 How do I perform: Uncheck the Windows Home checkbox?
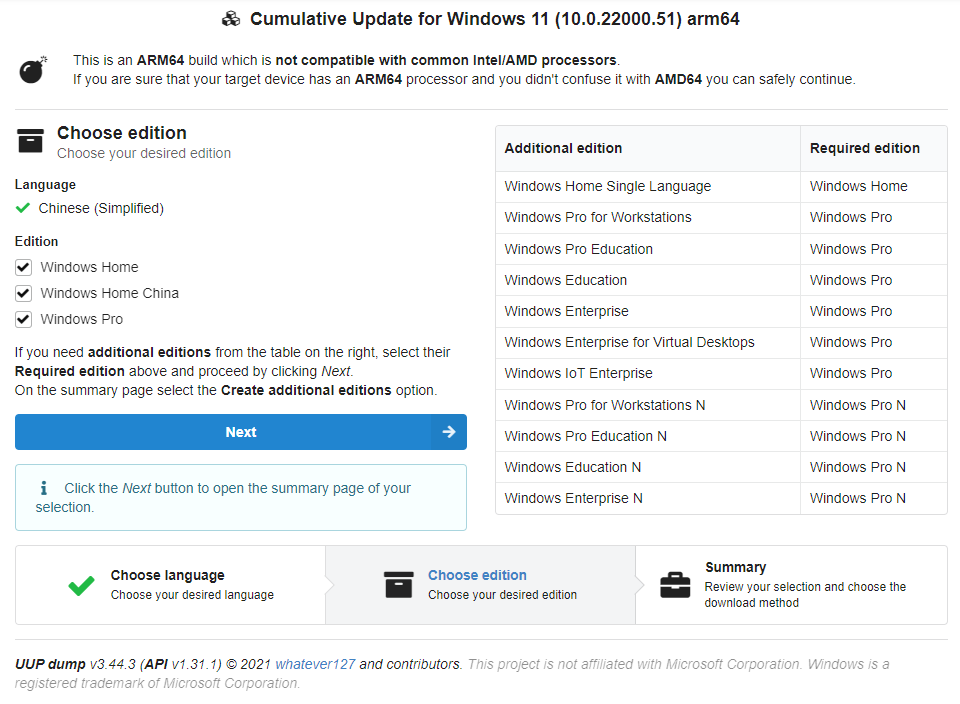pos(23,267)
